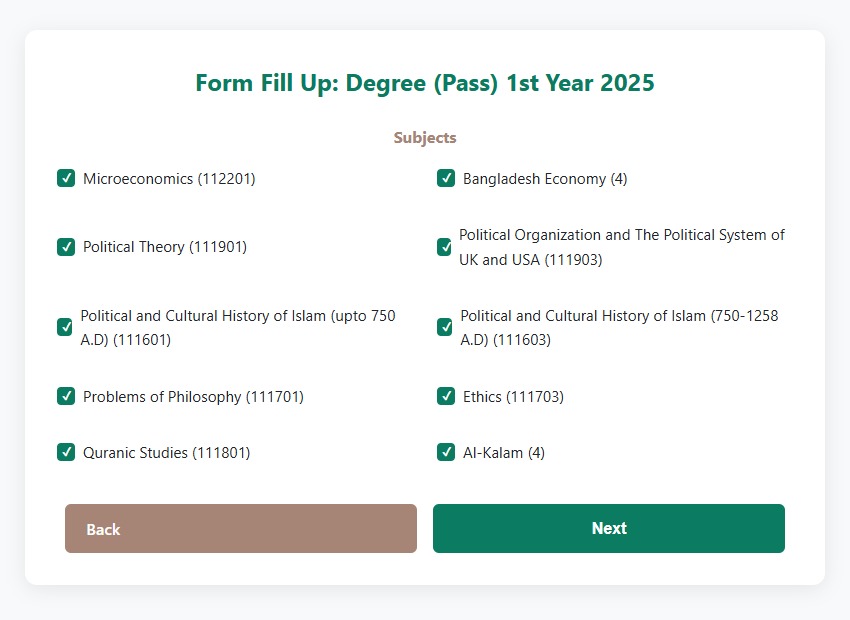The image size is (850, 620).
Task: Deselect Political Organization UK and USA checkbox
Action: coord(444,247)
